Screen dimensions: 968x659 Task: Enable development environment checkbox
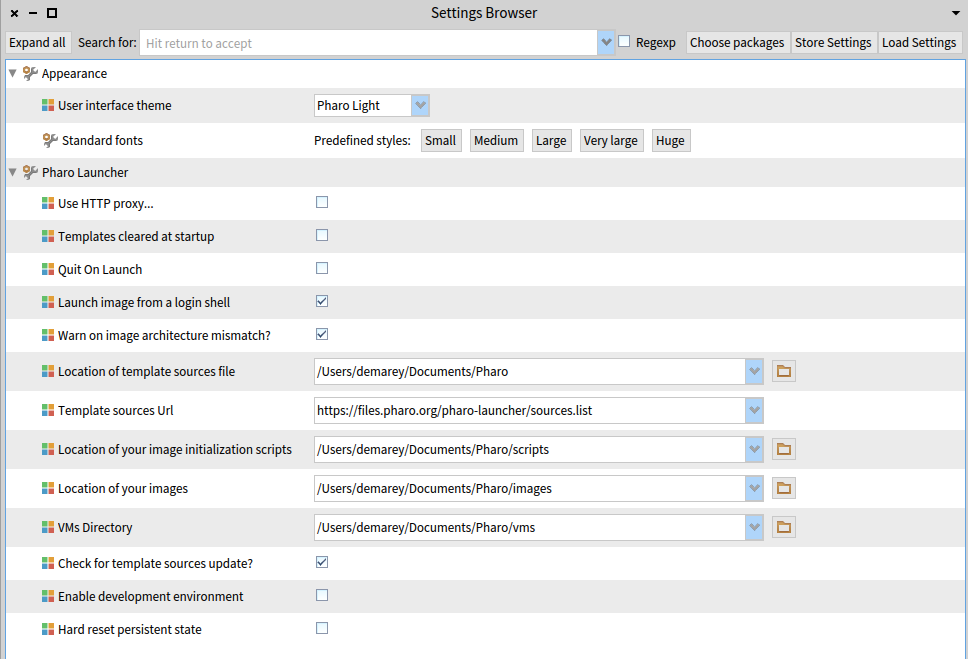(322, 595)
